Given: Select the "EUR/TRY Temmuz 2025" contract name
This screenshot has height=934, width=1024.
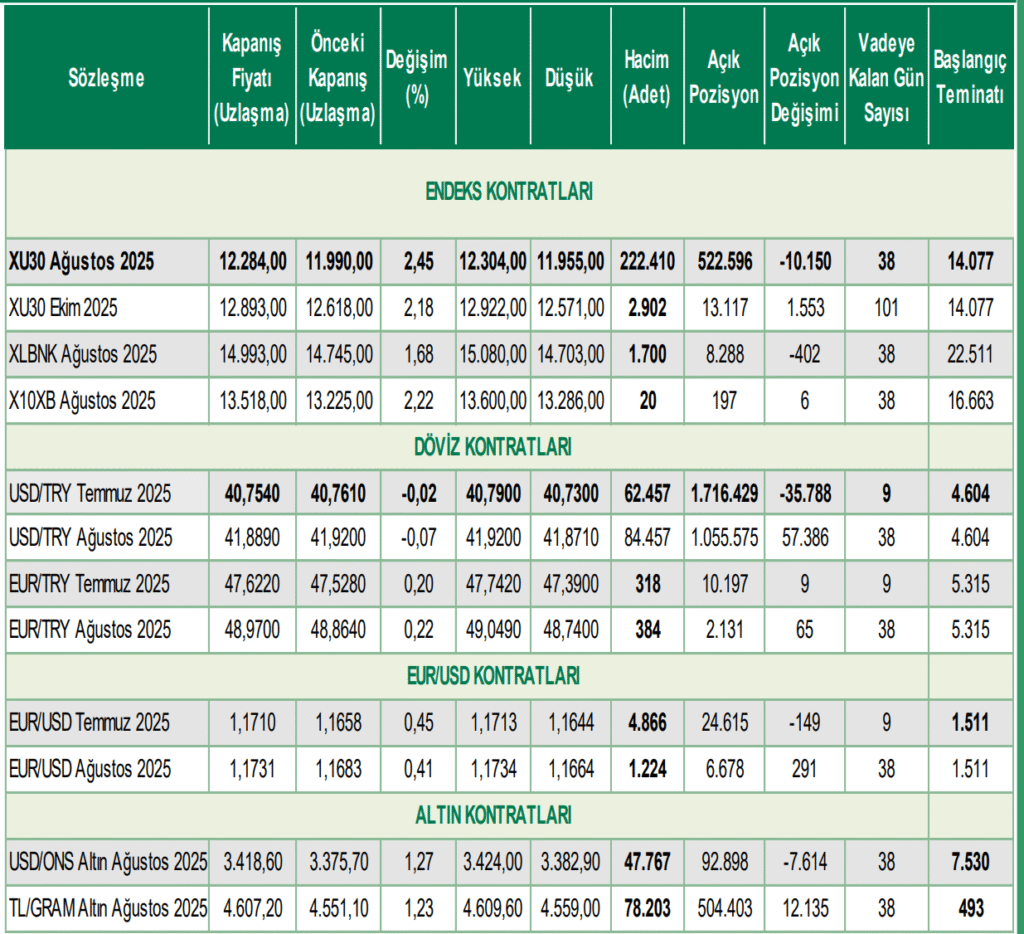Looking at the screenshot, I should point(89,584).
